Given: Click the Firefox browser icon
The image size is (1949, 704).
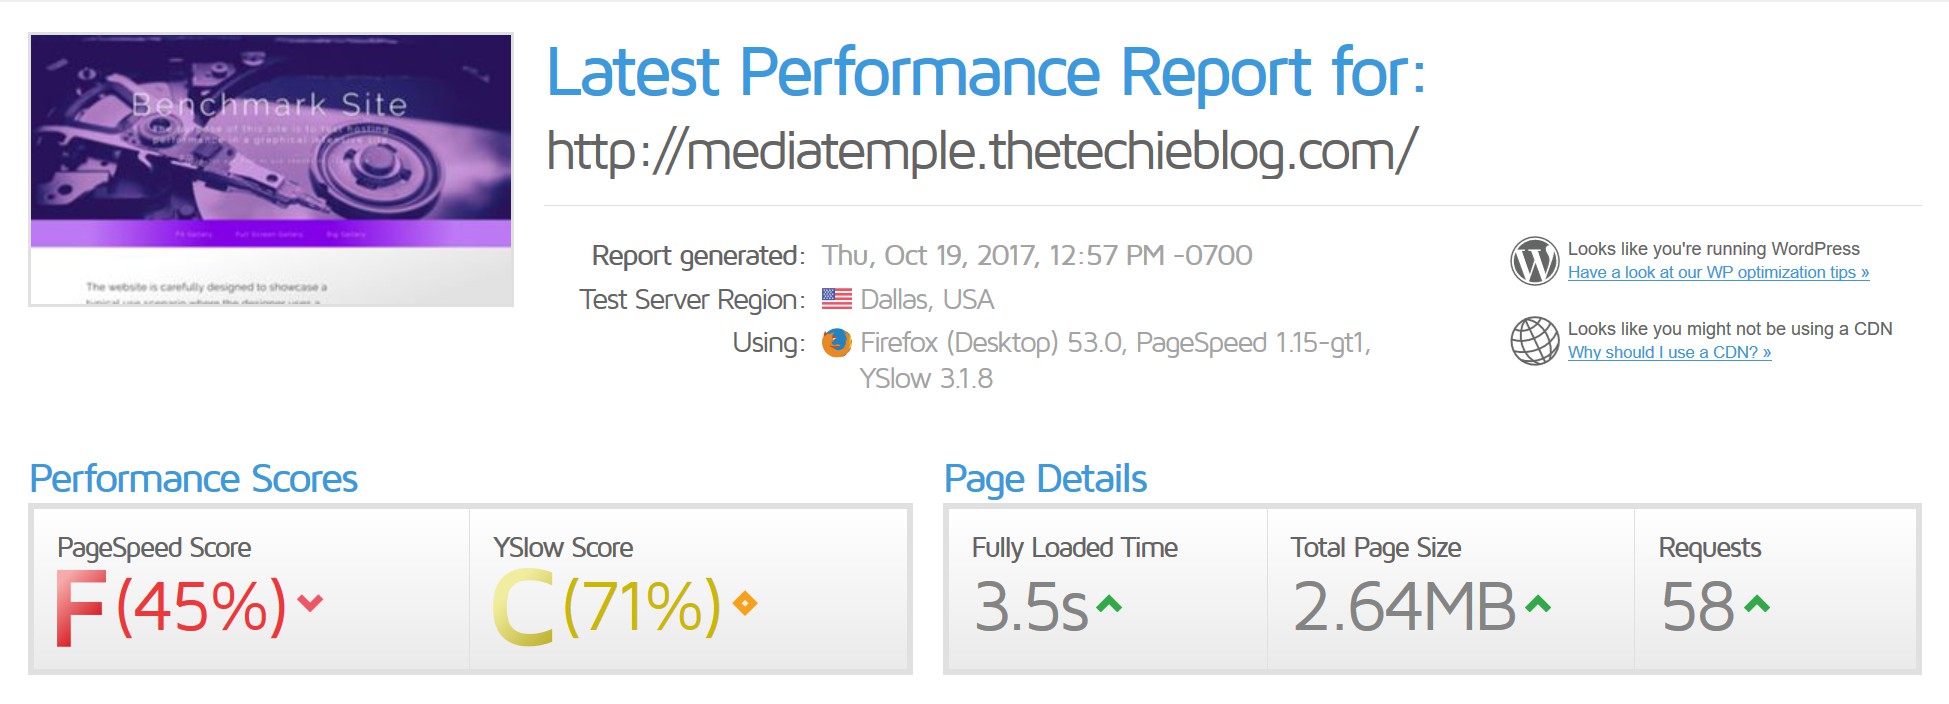Looking at the screenshot, I should pos(836,343).
